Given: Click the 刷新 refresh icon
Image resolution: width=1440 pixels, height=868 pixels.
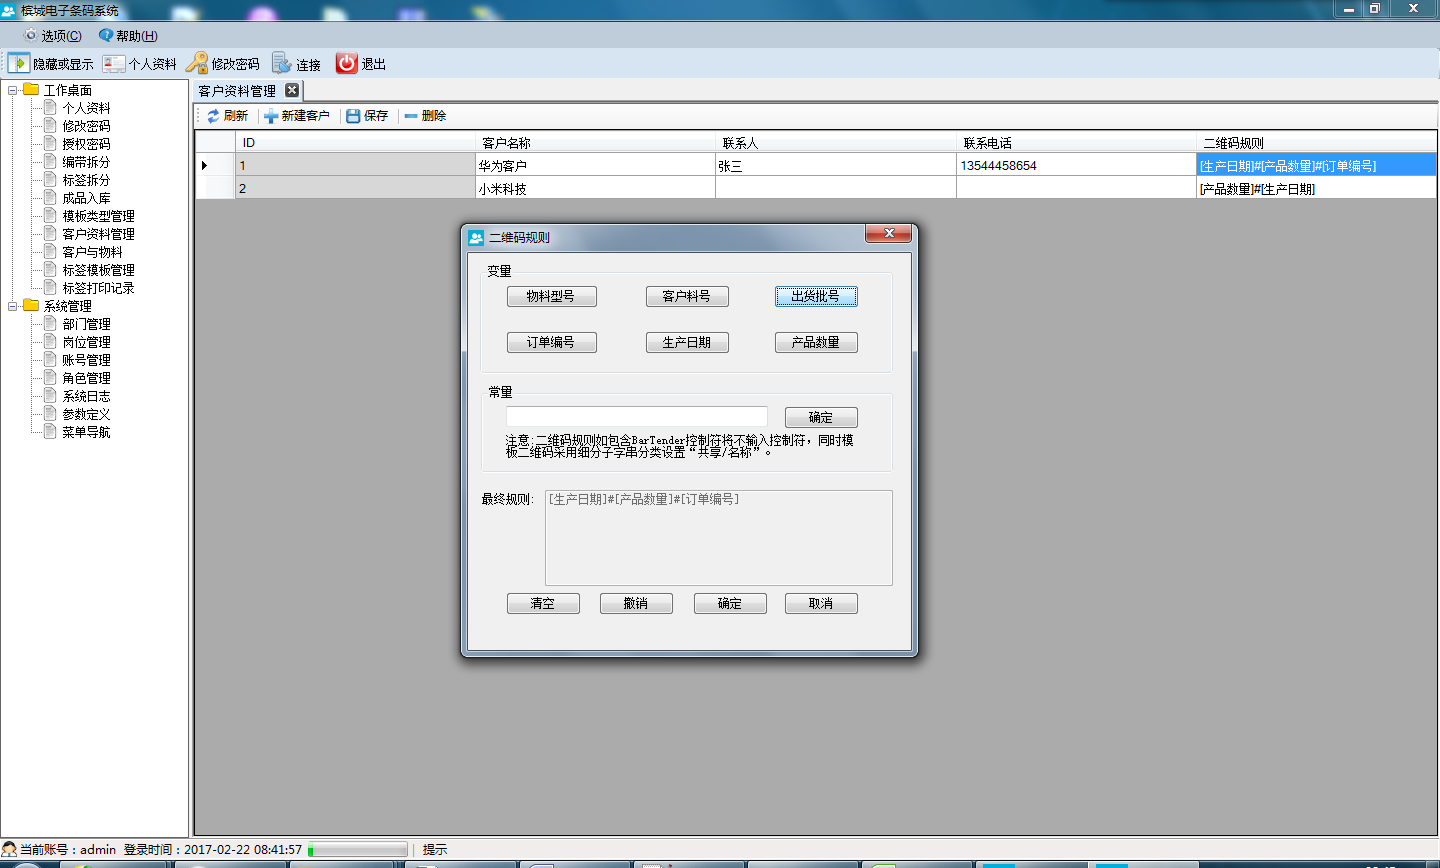Looking at the screenshot, I should (213, 116).
